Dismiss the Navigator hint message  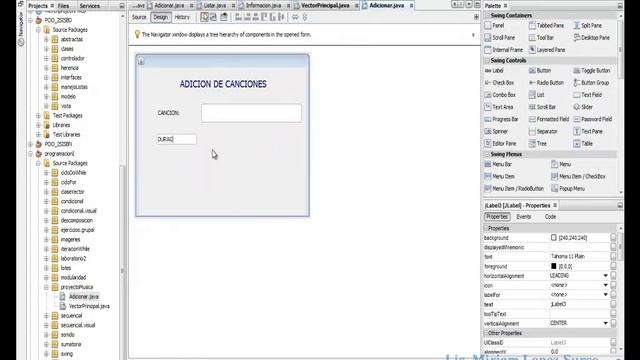(x=473, y=35)
